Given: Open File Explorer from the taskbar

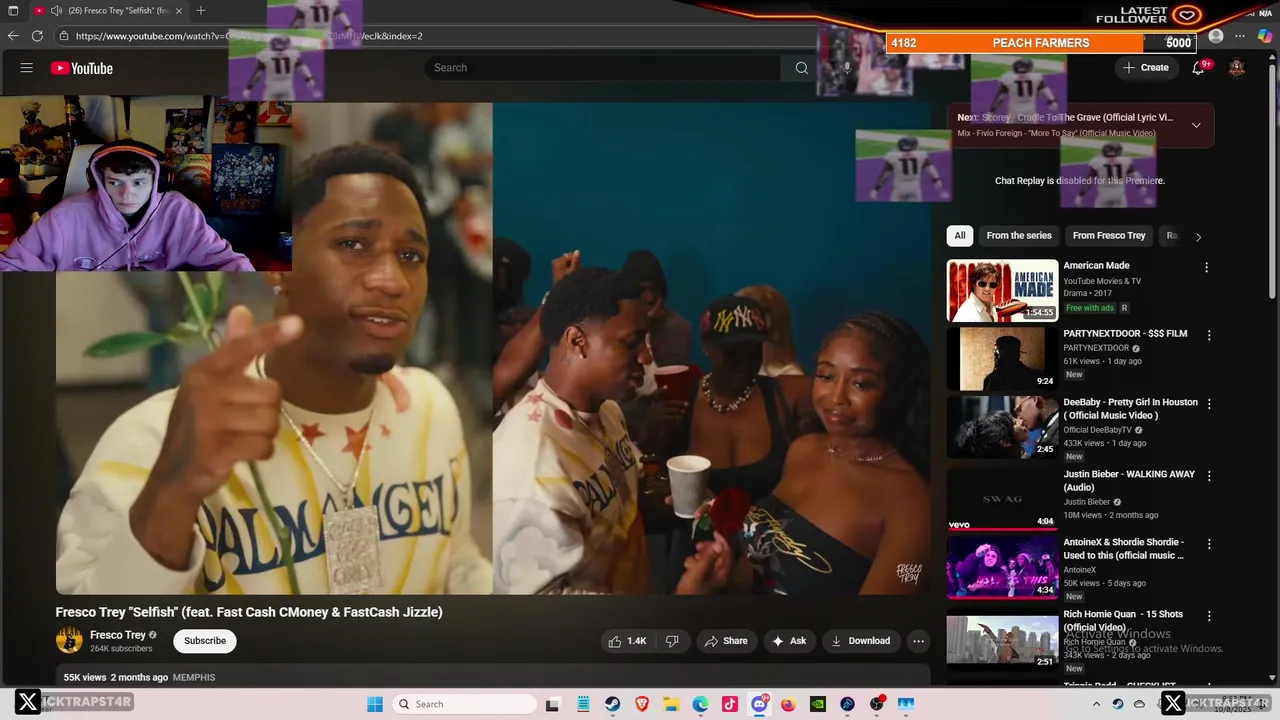Looking at the screenshot, I should (671, 704).
